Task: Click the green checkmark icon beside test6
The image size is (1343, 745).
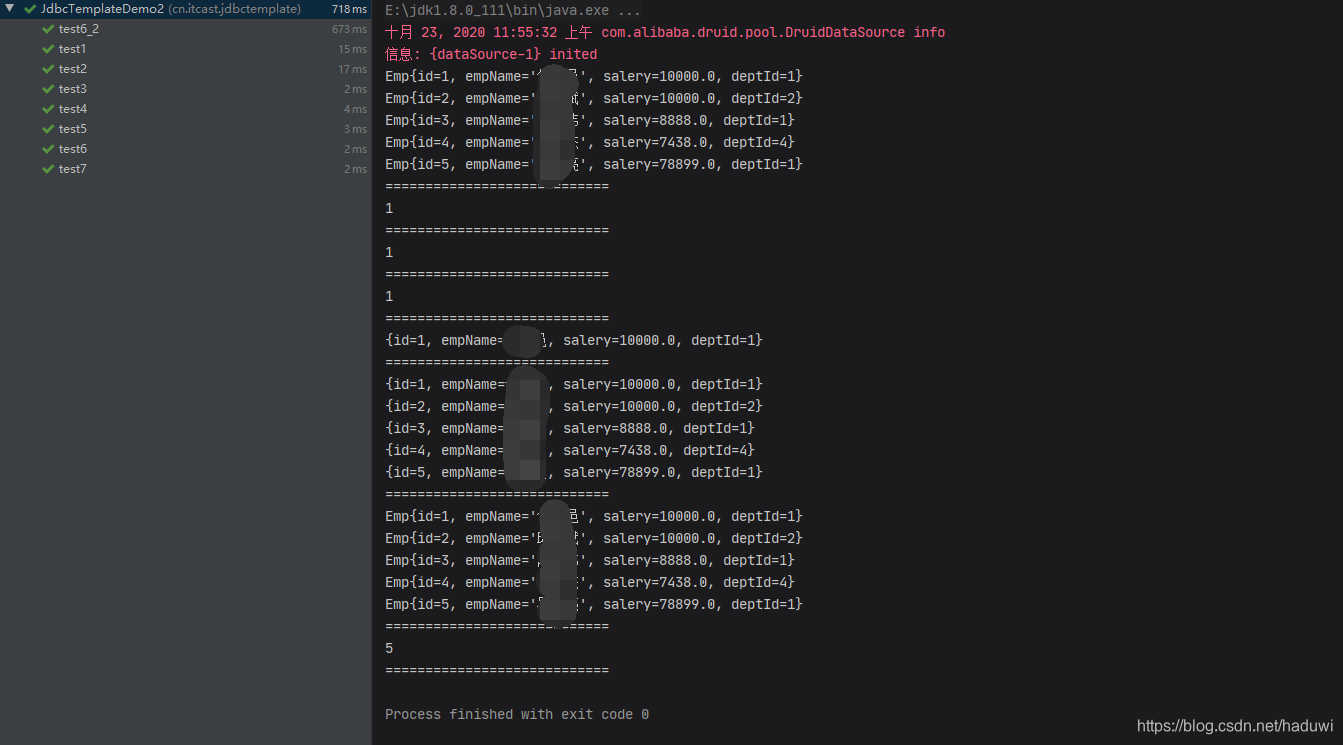Action: (48, 149)
